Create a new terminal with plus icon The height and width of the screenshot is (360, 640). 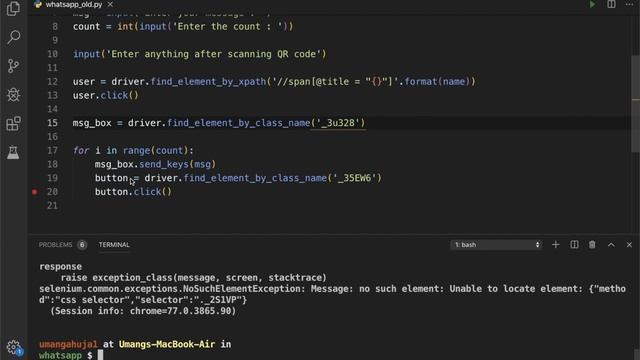click(556, 245)
